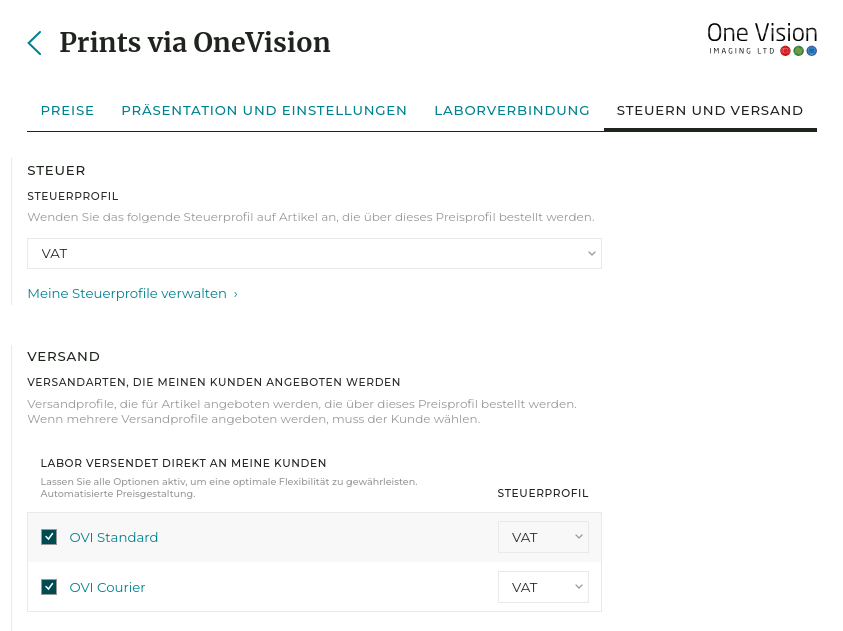
Task: Expand the VAT dropdown for OVI Courier
Action: (543, 587)
